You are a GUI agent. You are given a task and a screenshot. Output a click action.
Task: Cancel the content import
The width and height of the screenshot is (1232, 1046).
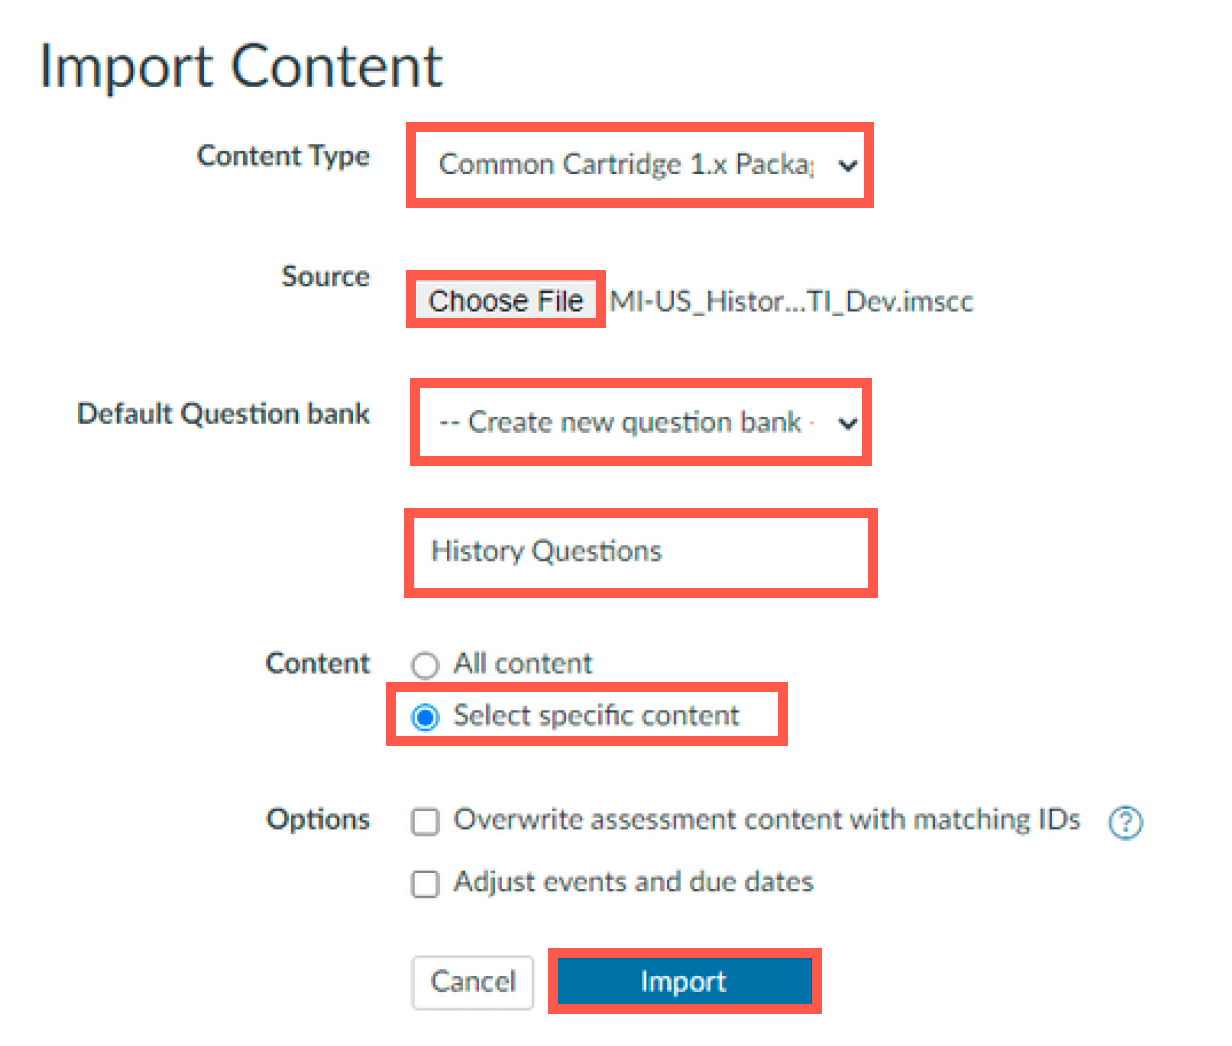pos(472,981)
